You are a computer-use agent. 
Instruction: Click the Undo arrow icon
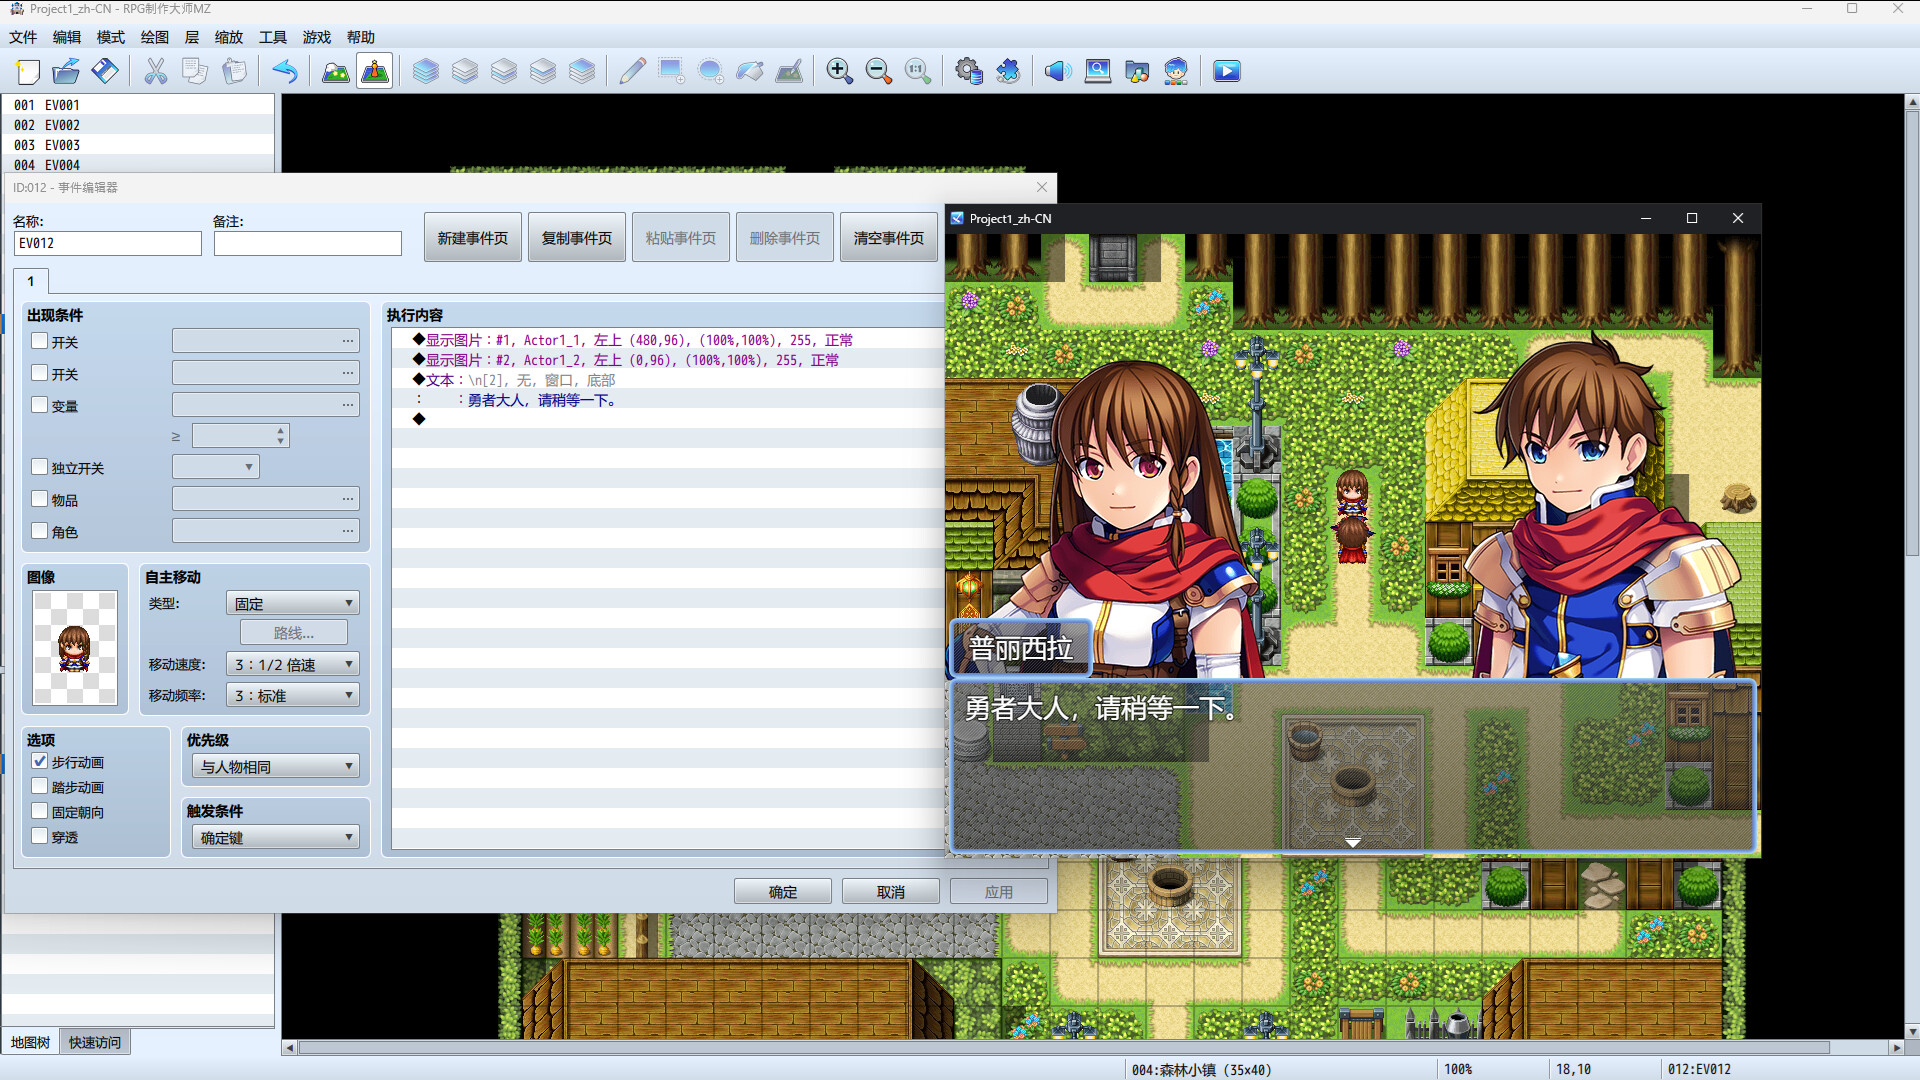pyautogui.click(x=285, y=71)
